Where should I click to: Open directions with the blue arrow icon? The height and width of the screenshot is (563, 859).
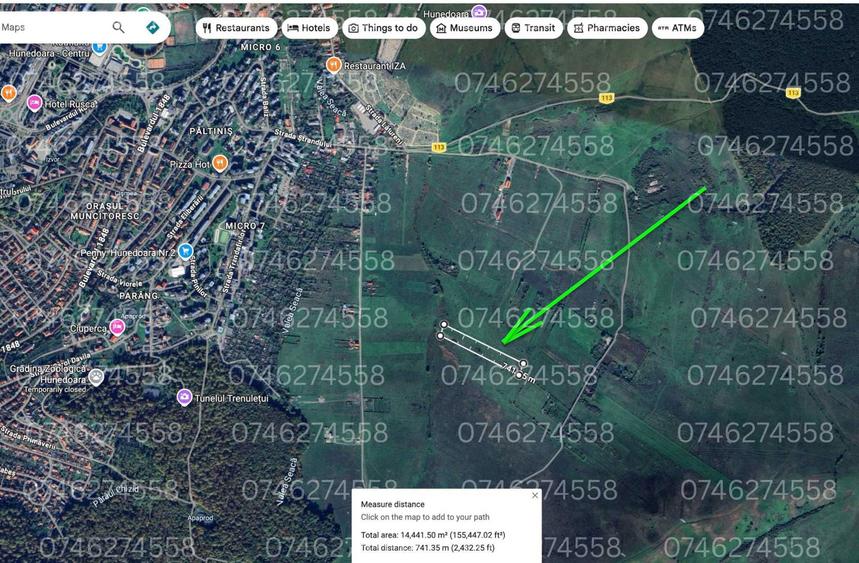152,27
